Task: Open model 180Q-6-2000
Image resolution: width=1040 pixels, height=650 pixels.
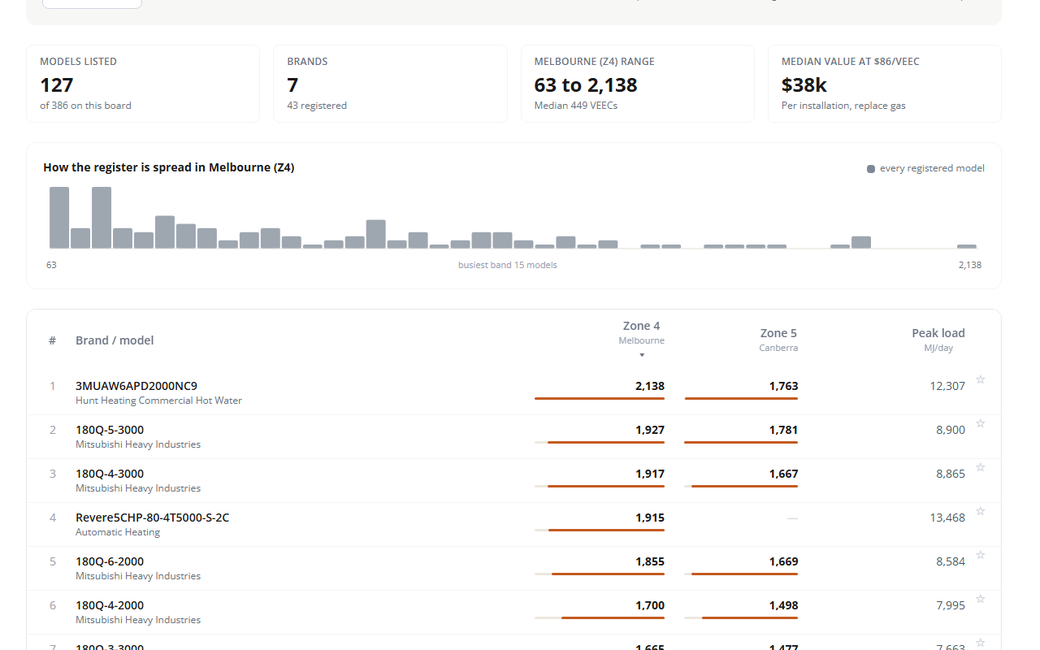Action: (x=109, y=561)
